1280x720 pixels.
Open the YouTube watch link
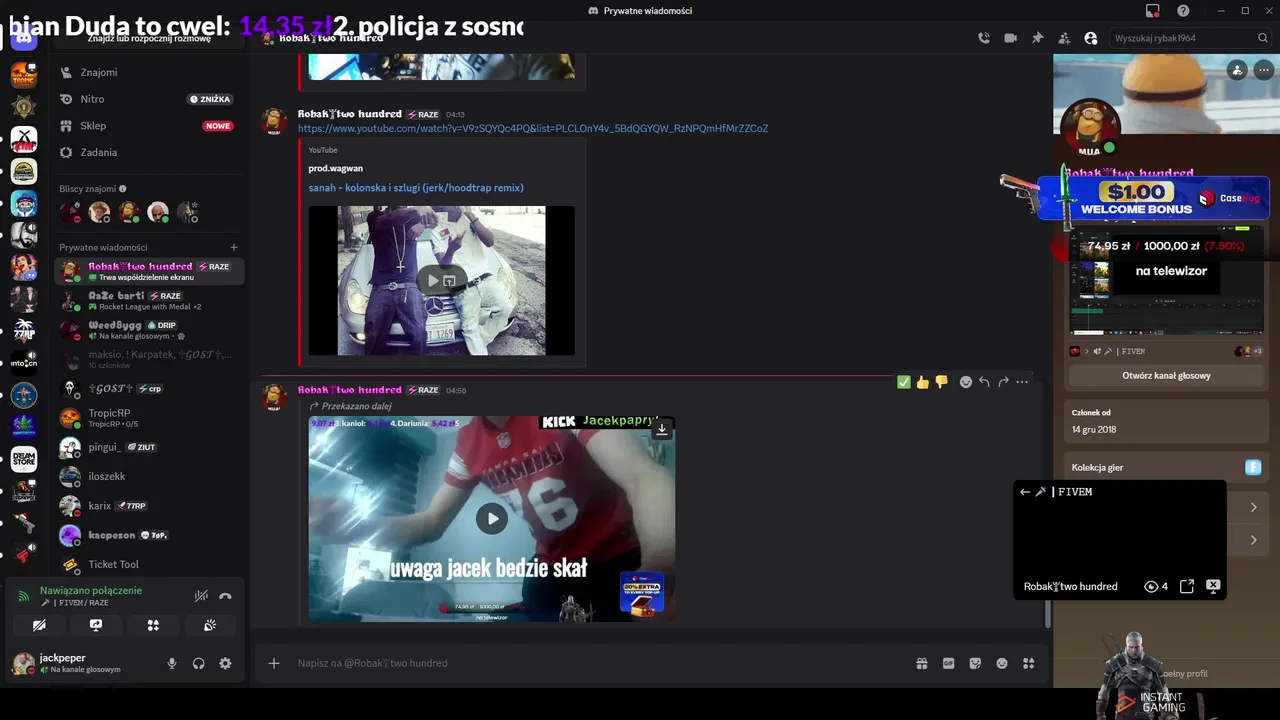[x=533, y=128]
